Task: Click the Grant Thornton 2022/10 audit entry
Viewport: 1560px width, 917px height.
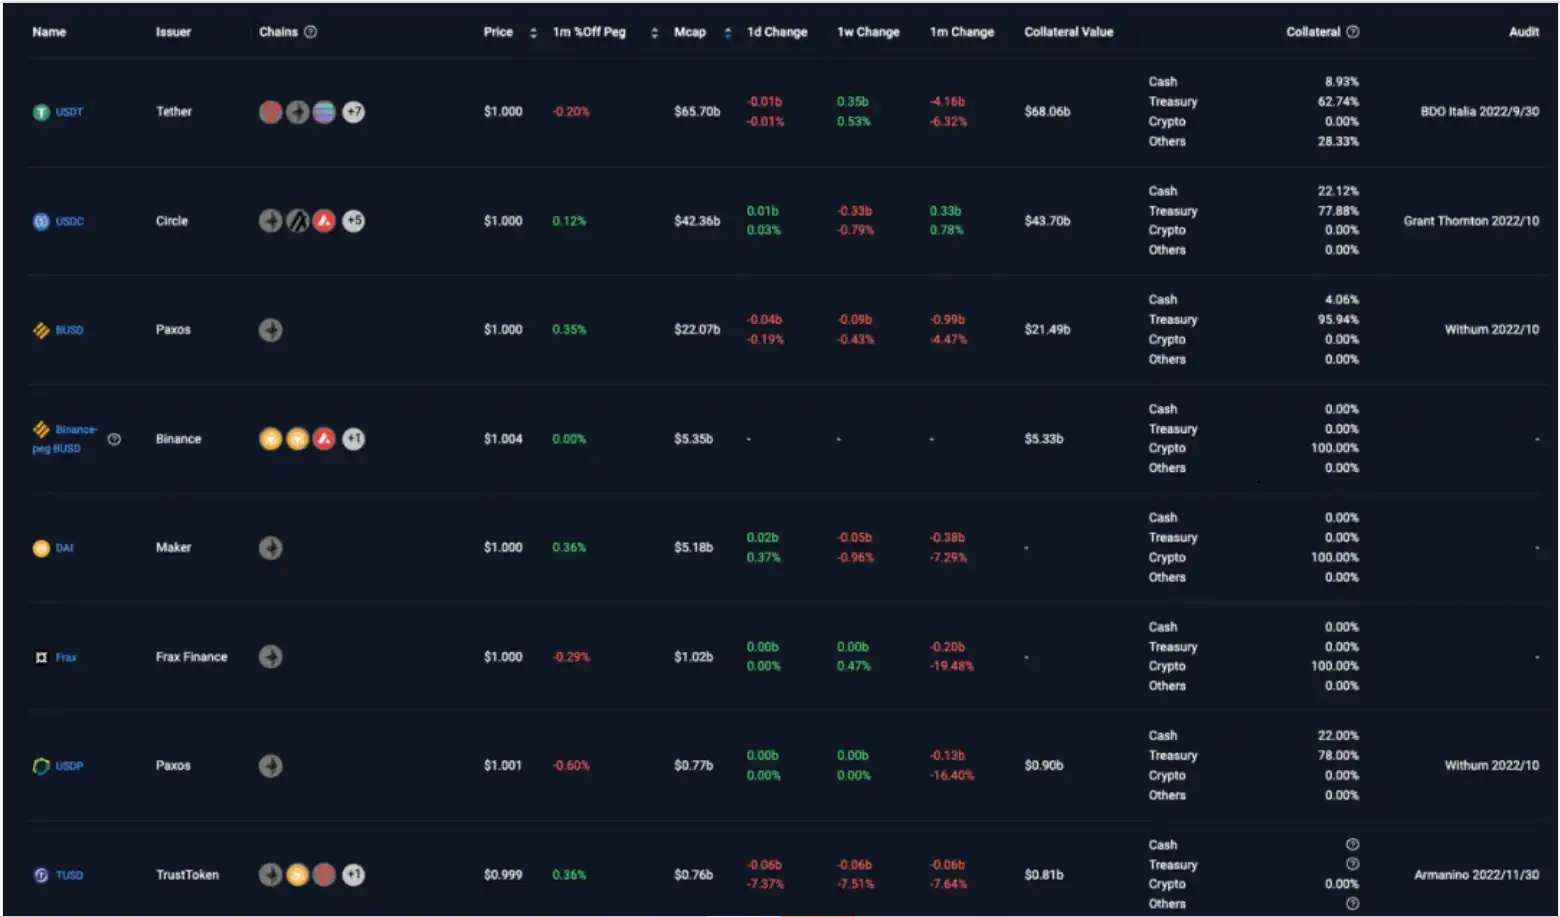Action: 1471,221
